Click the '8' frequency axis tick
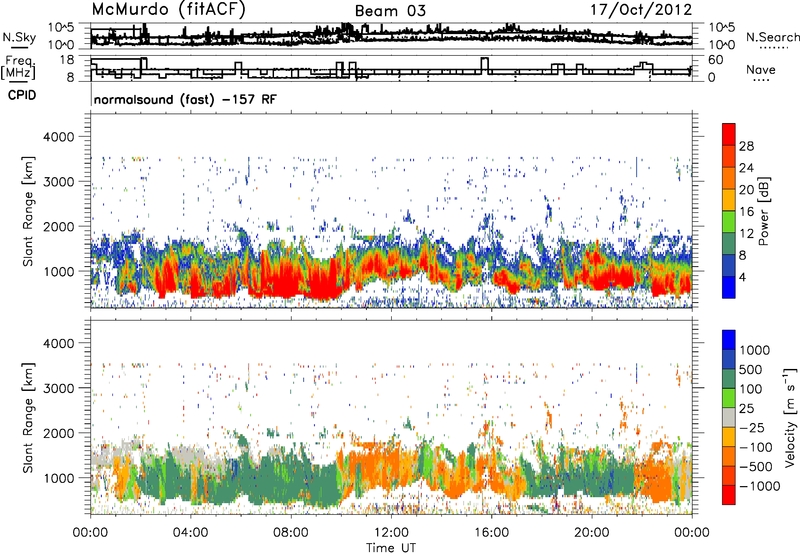This screenshot has height=554, width=800. pos(70,77)
